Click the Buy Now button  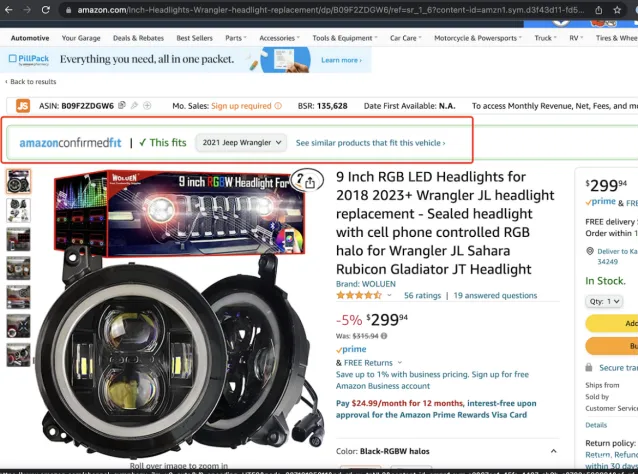612,346
